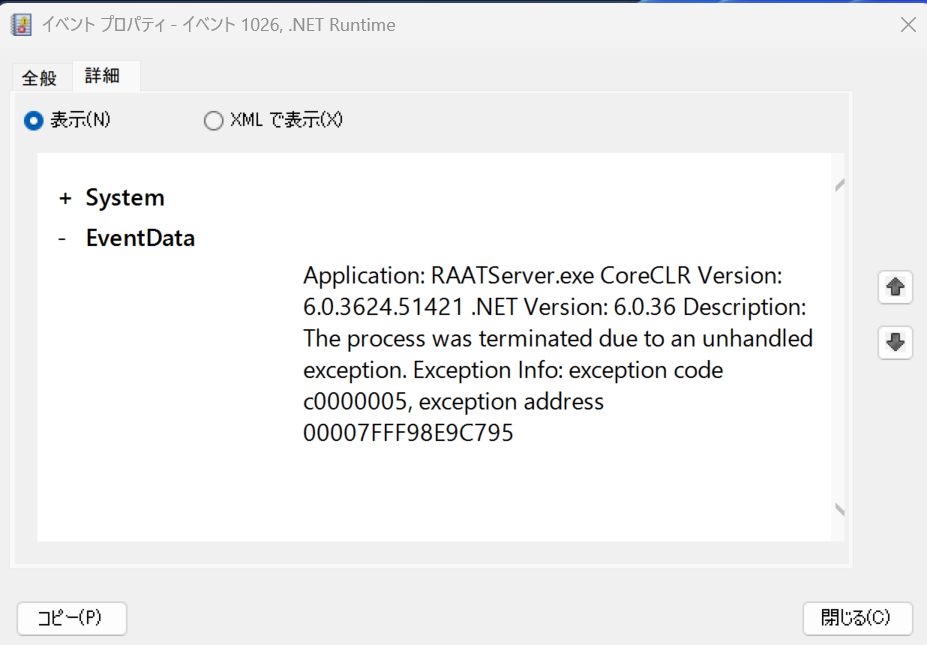Select the XML で表示(X) radio button
The width and height of the screenshot is (927, 645).
pyautogui.click(x=213, y=121)
